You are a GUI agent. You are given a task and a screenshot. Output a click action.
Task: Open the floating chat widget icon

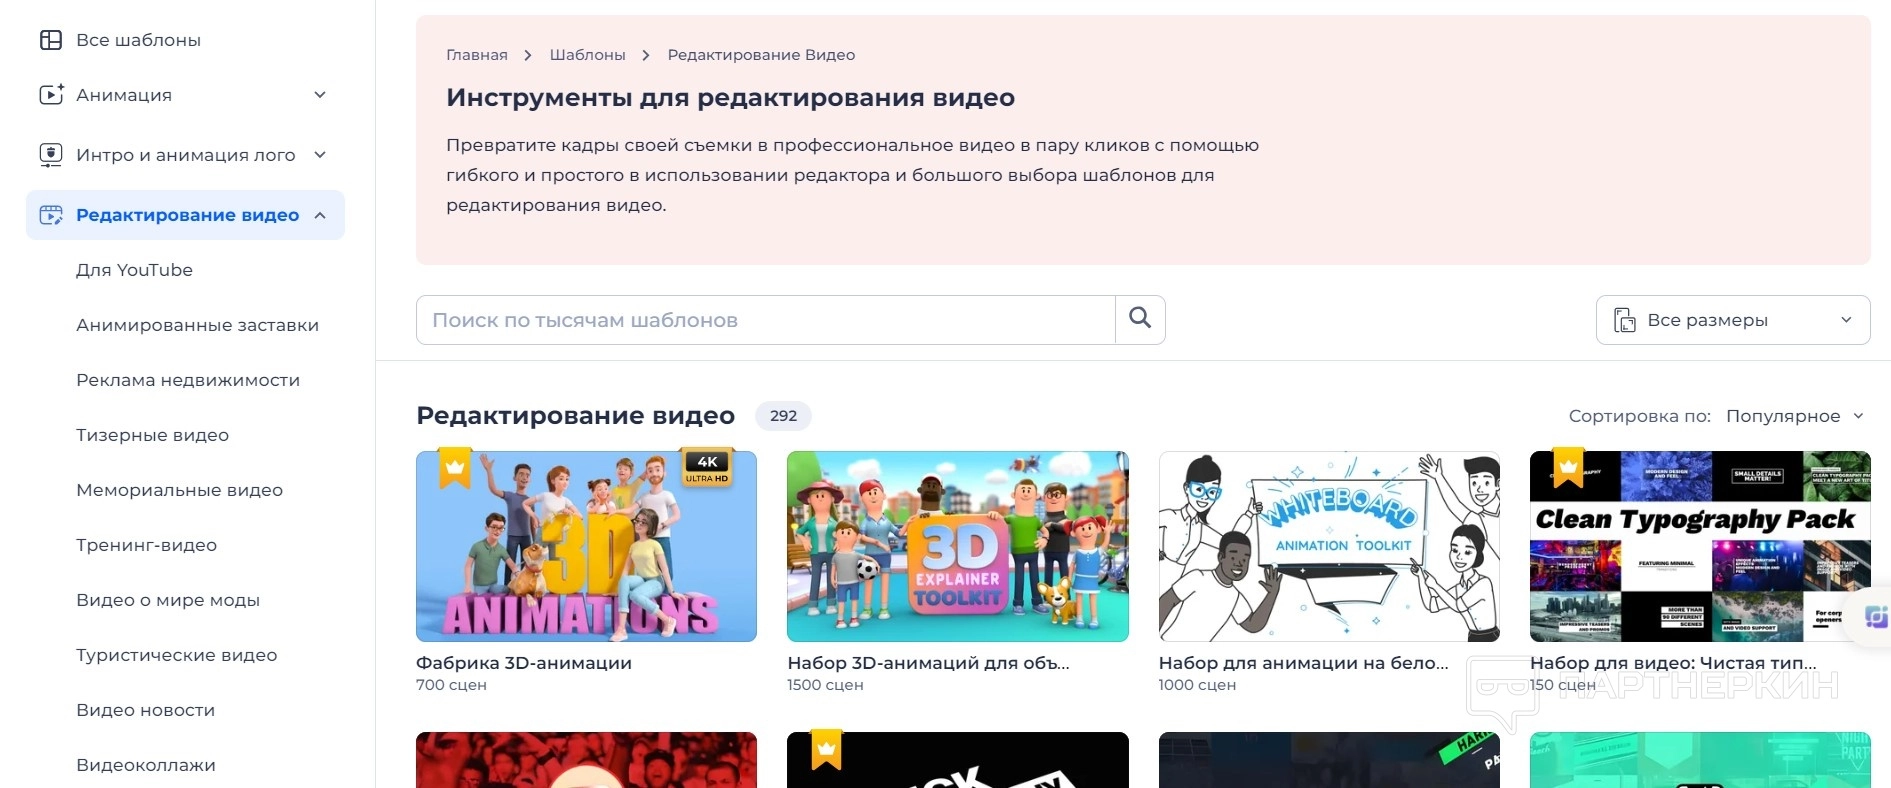pyautogui.click(x=1876, y=616)
